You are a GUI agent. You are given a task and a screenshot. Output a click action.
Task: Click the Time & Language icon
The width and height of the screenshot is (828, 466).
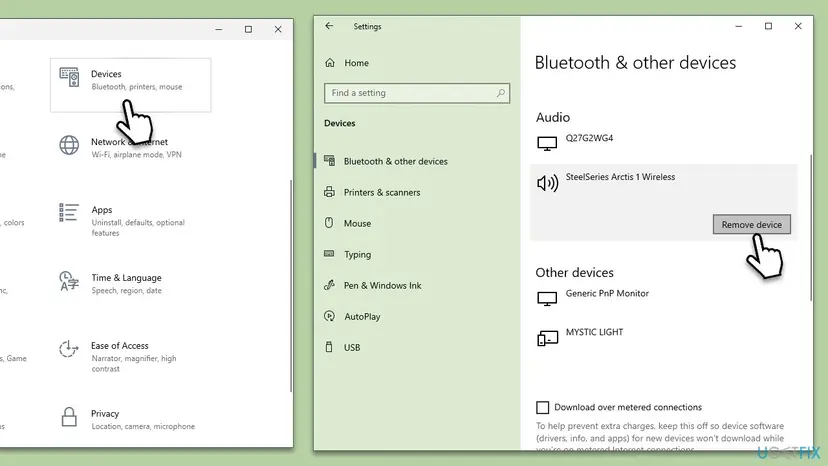tap(69, 281)
